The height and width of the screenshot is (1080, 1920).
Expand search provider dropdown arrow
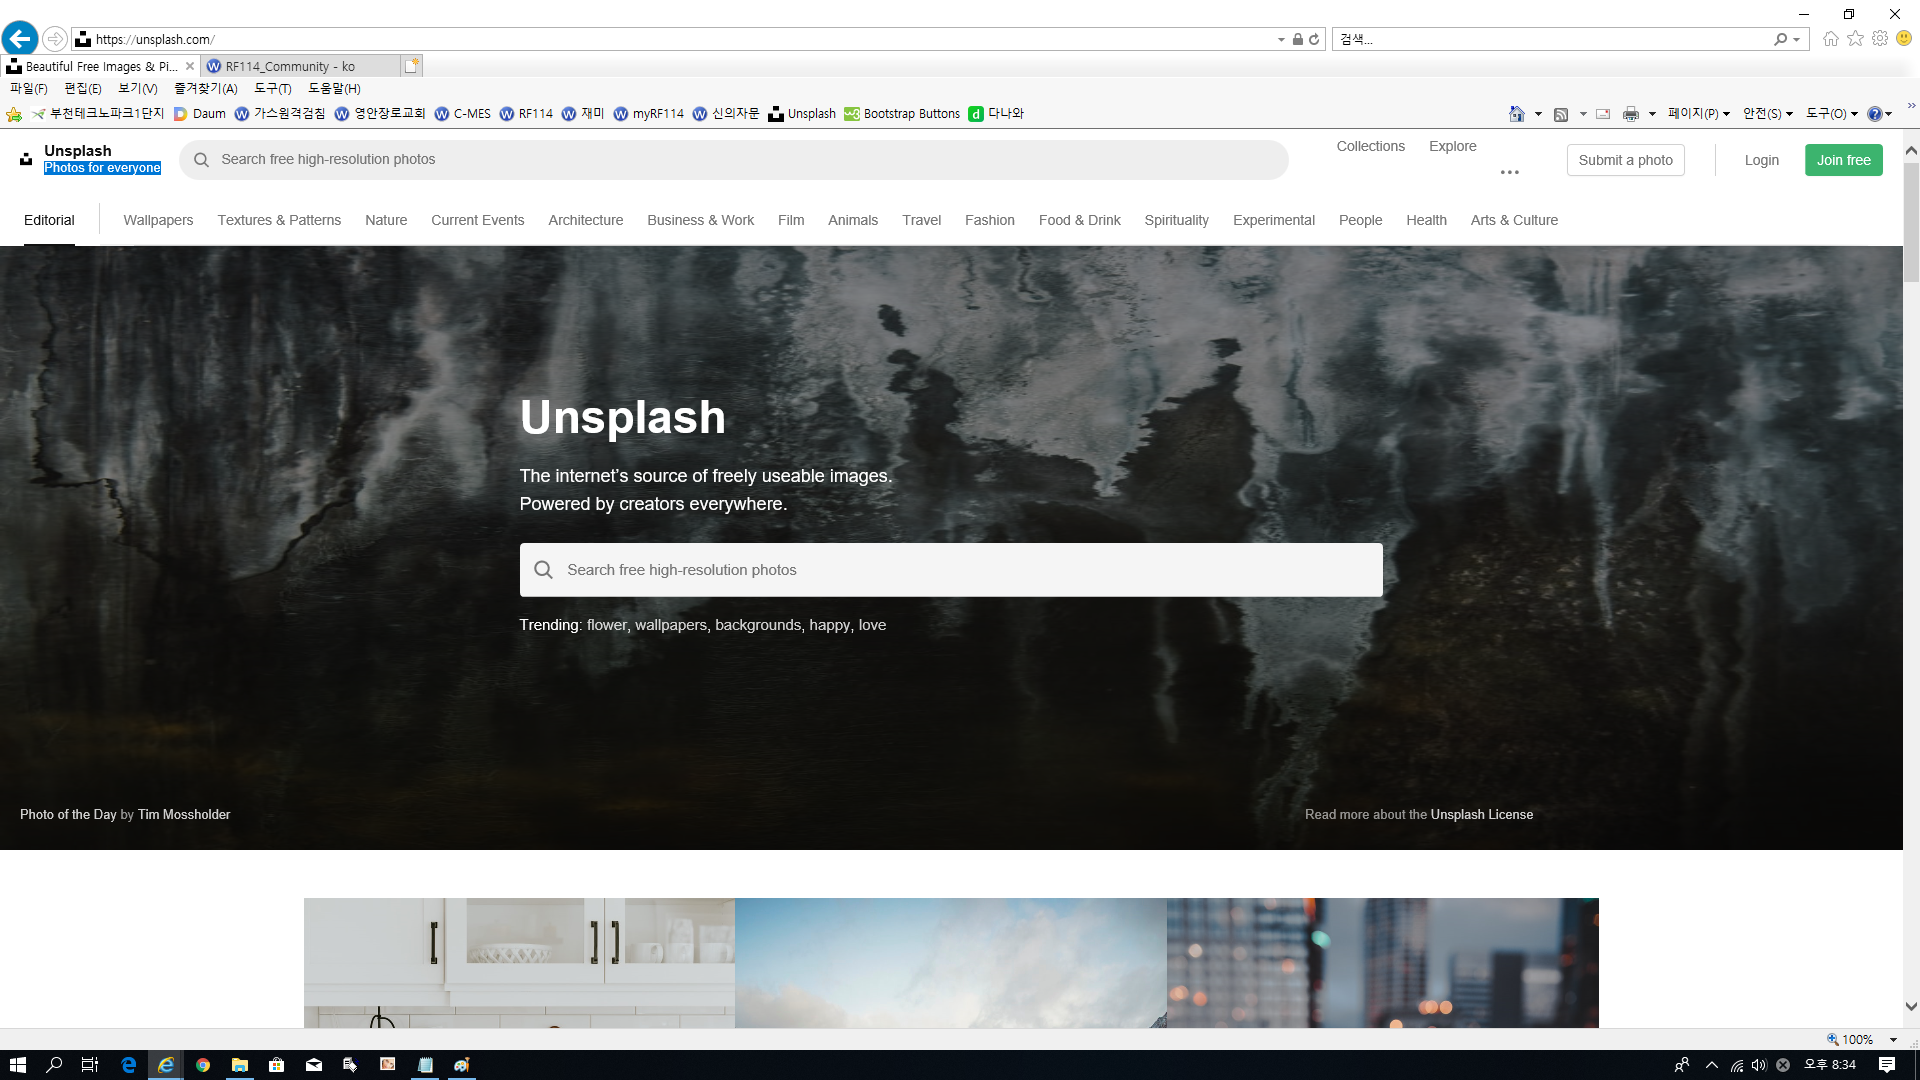1797,40
